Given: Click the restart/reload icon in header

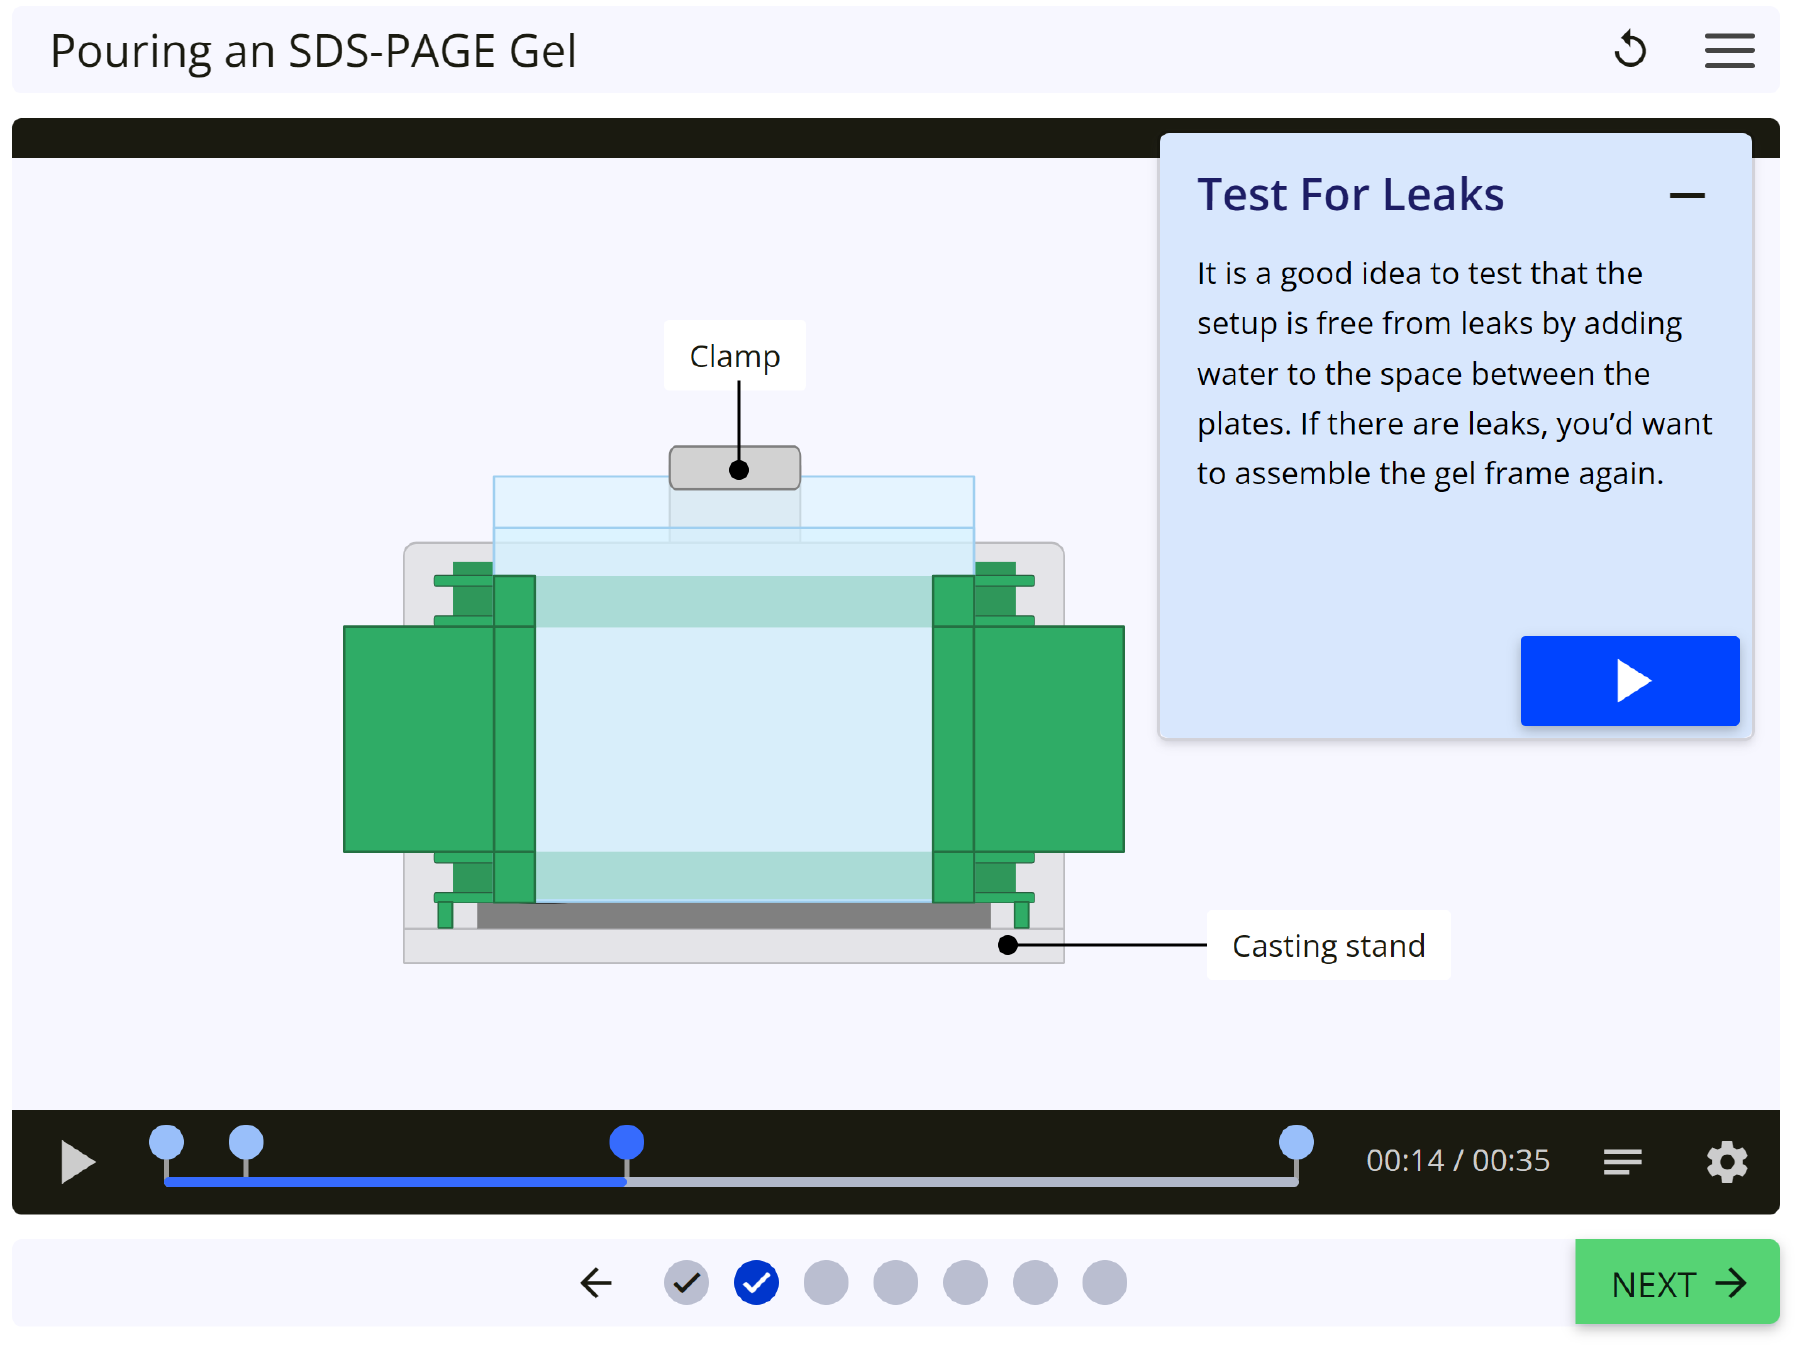Looking at the screenshot, I should pos(1630,50).
